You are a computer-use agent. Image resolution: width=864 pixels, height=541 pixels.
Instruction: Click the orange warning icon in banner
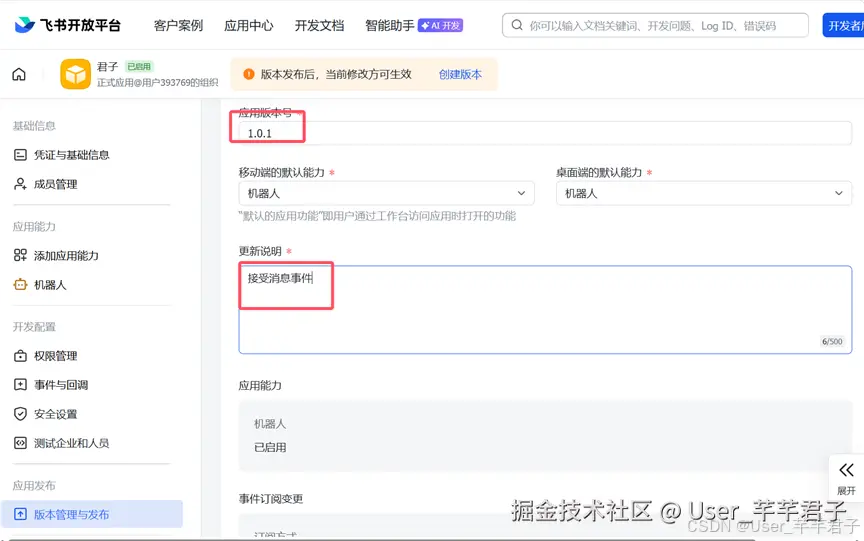tap(249, 74)
